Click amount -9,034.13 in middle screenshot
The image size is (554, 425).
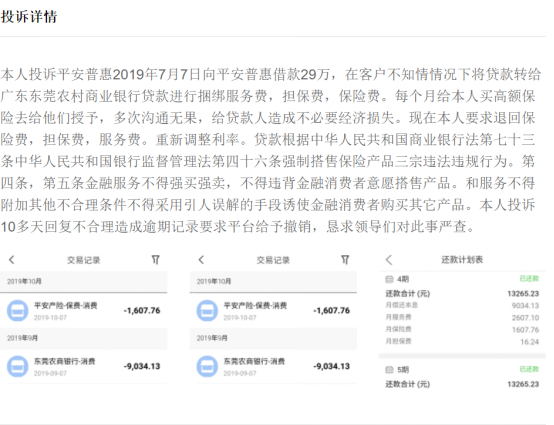332,366
